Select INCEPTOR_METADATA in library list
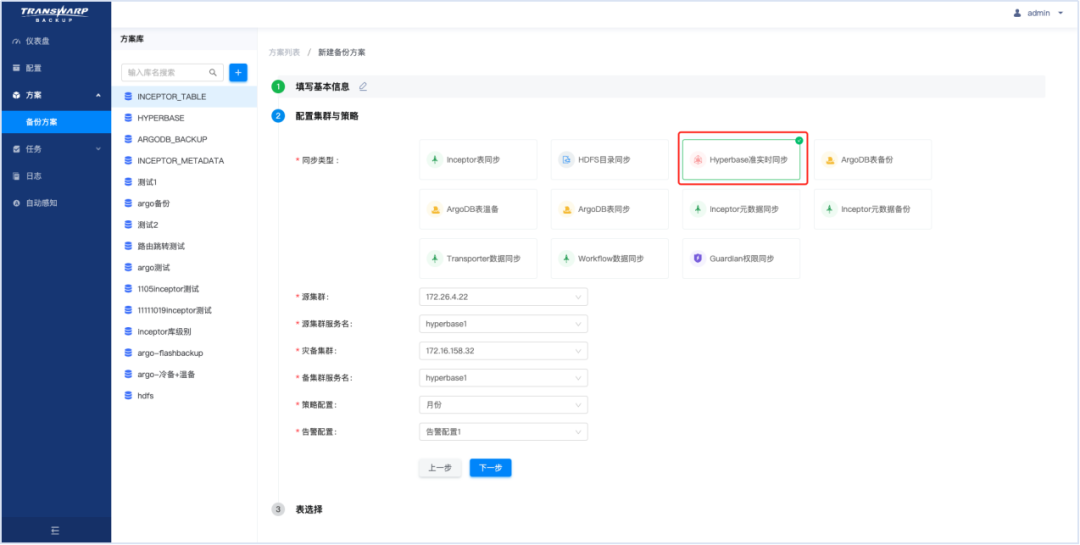 coord(184,161)
